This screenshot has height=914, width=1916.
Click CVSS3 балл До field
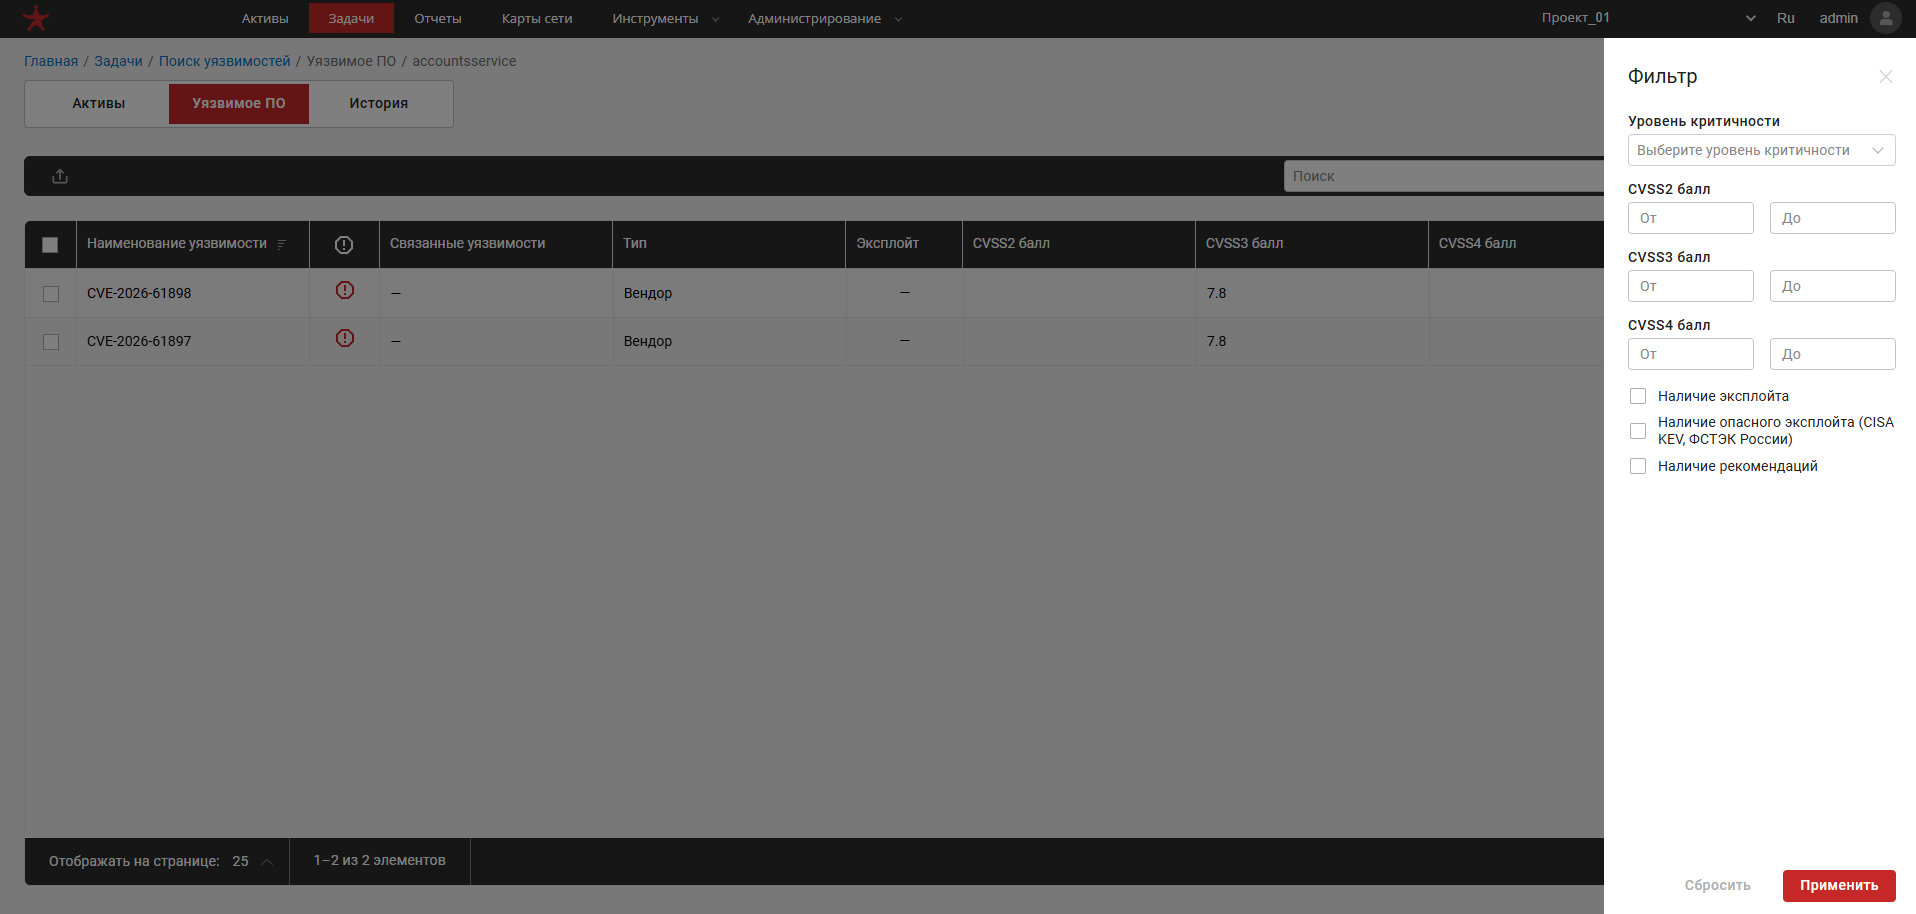click(1833, 286)
